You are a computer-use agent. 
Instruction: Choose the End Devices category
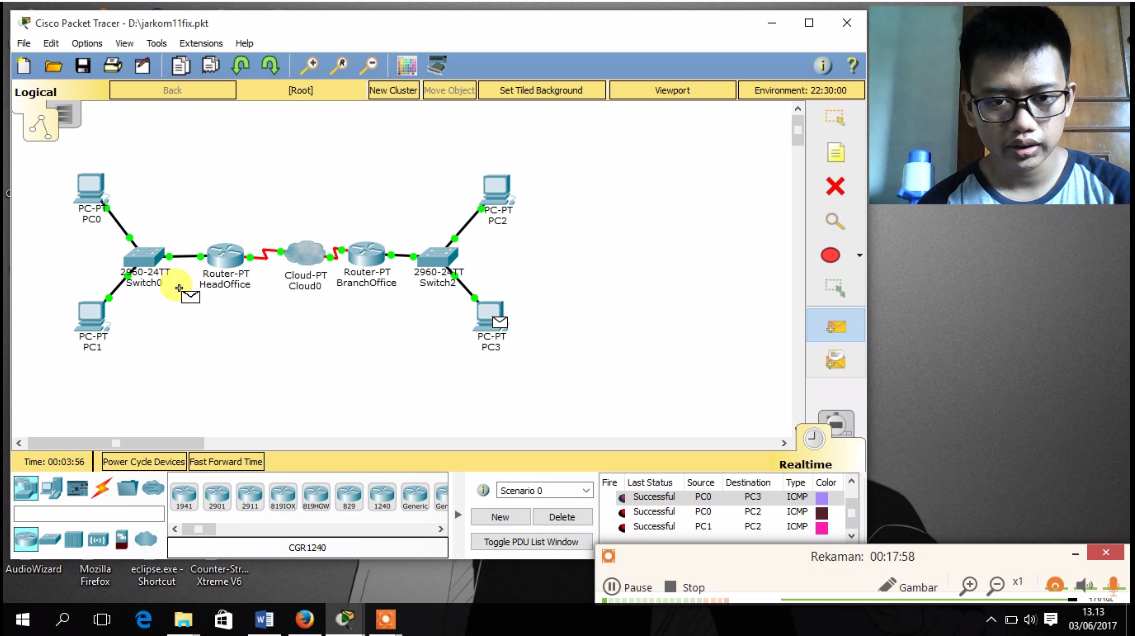[x=52, y=488]
